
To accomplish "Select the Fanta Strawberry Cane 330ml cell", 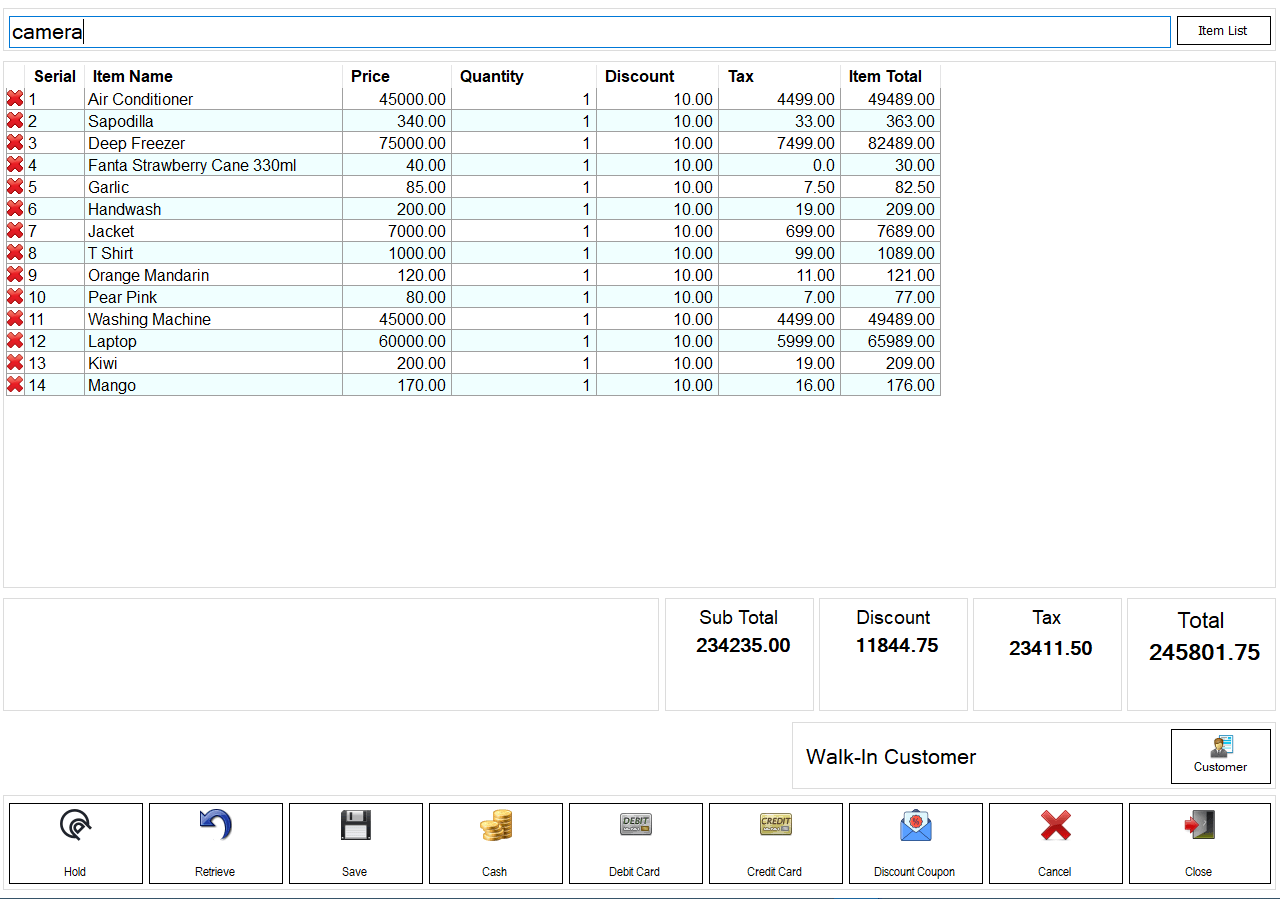I will pyautogui.click(x=214, y=165).
